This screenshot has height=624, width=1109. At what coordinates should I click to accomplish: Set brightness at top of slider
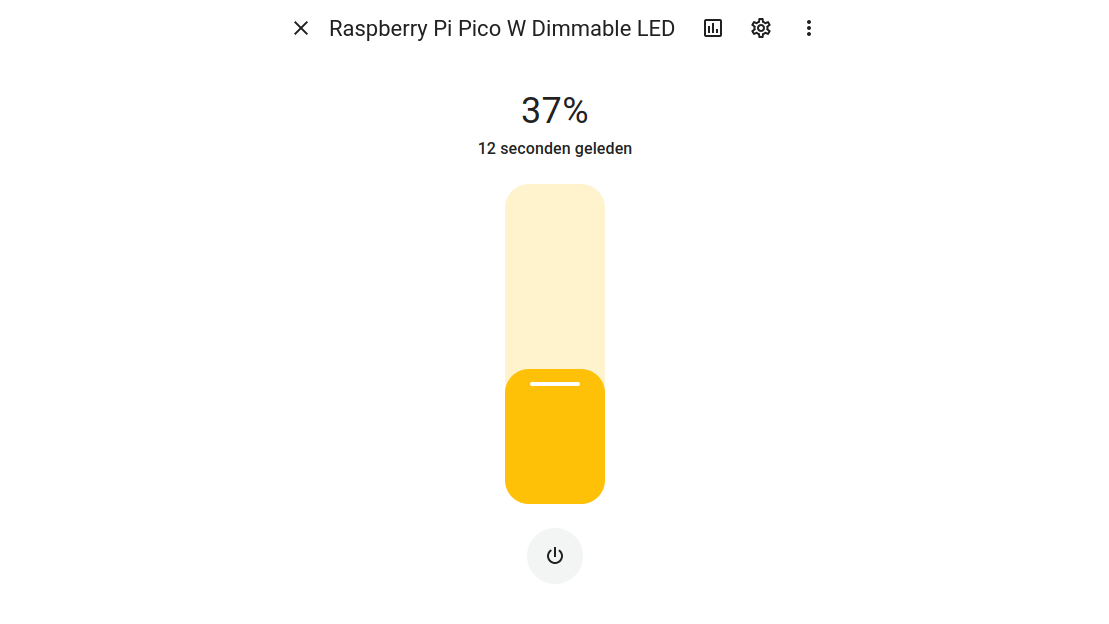click(x=555, y=190)
